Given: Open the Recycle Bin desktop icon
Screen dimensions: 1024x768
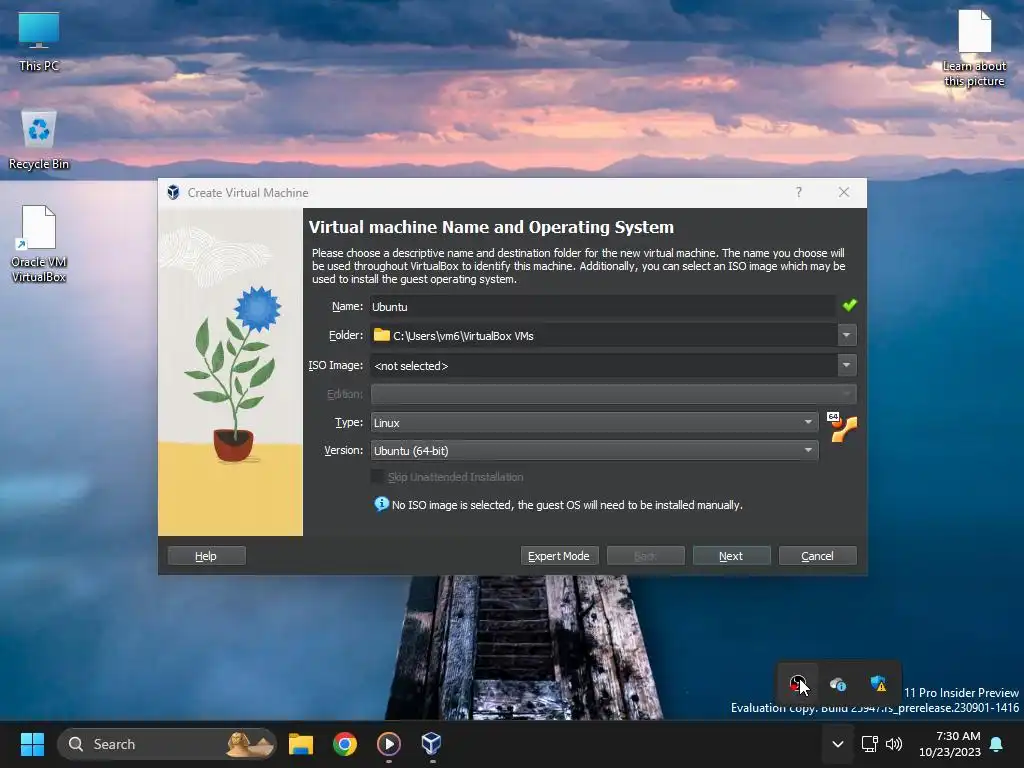Looking at the screenshot, I should click(39, 140).
